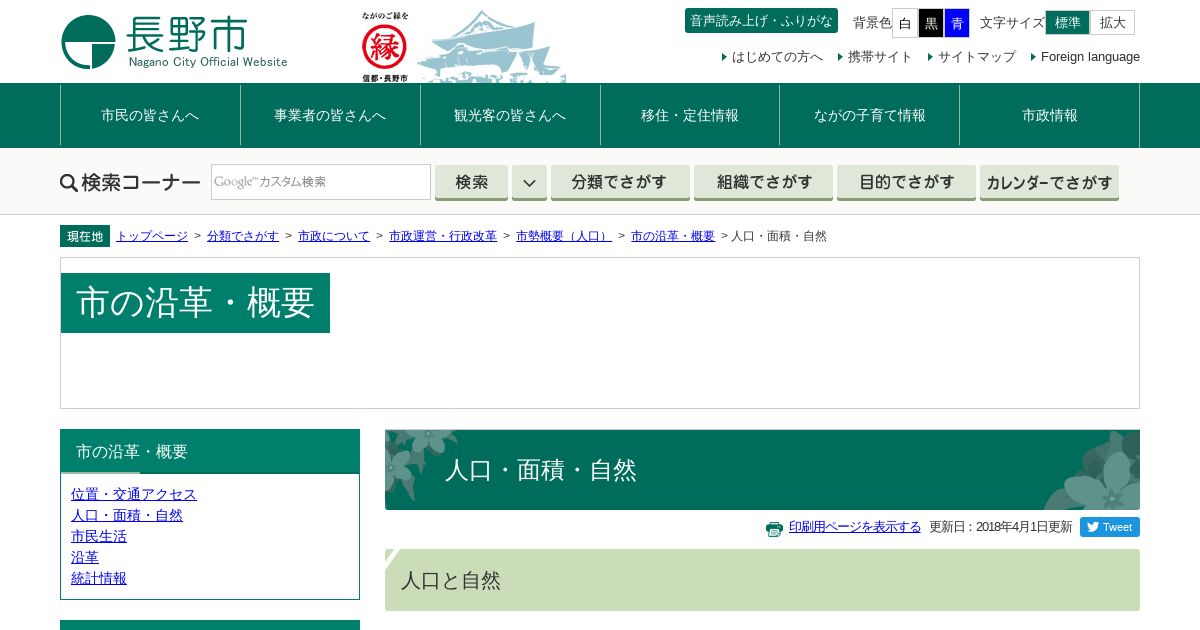
Task: Click 目的でさがす button
Action: tap(906, 183)
